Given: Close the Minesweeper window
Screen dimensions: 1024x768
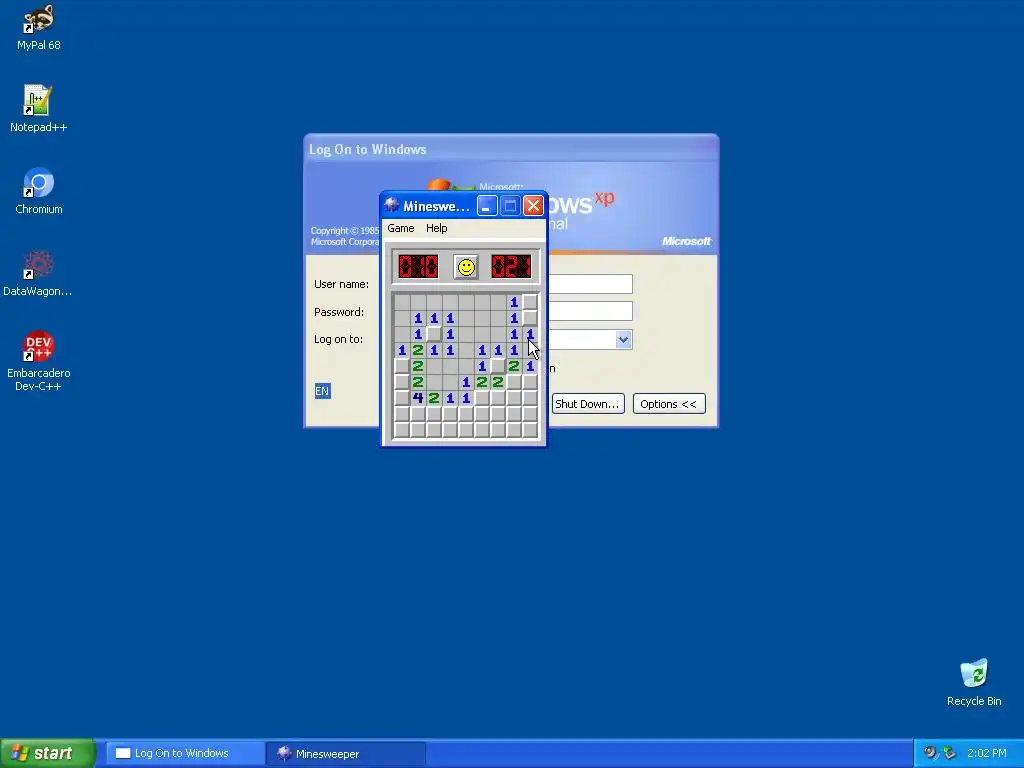Looking at the screenshot, I should click(x=534, y=206).
